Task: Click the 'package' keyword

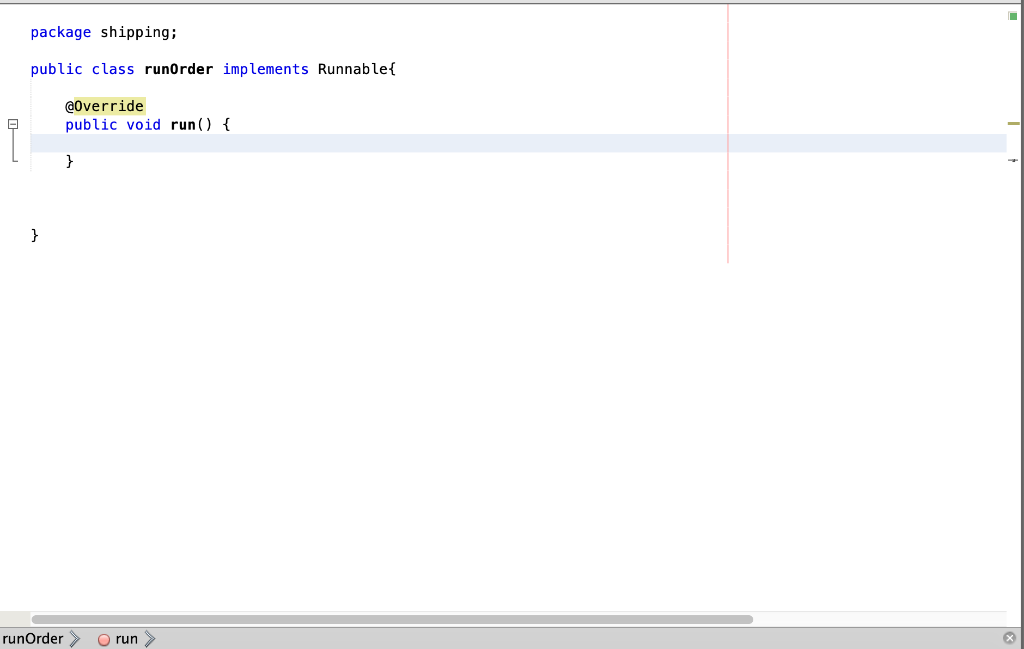Action: pos(61,33)
